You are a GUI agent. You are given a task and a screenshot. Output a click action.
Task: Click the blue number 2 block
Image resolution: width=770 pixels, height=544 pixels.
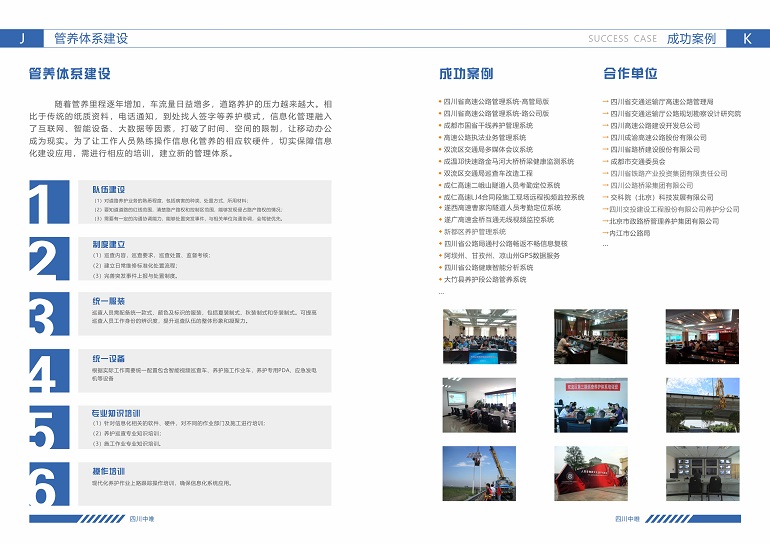[x=49, y=258]
